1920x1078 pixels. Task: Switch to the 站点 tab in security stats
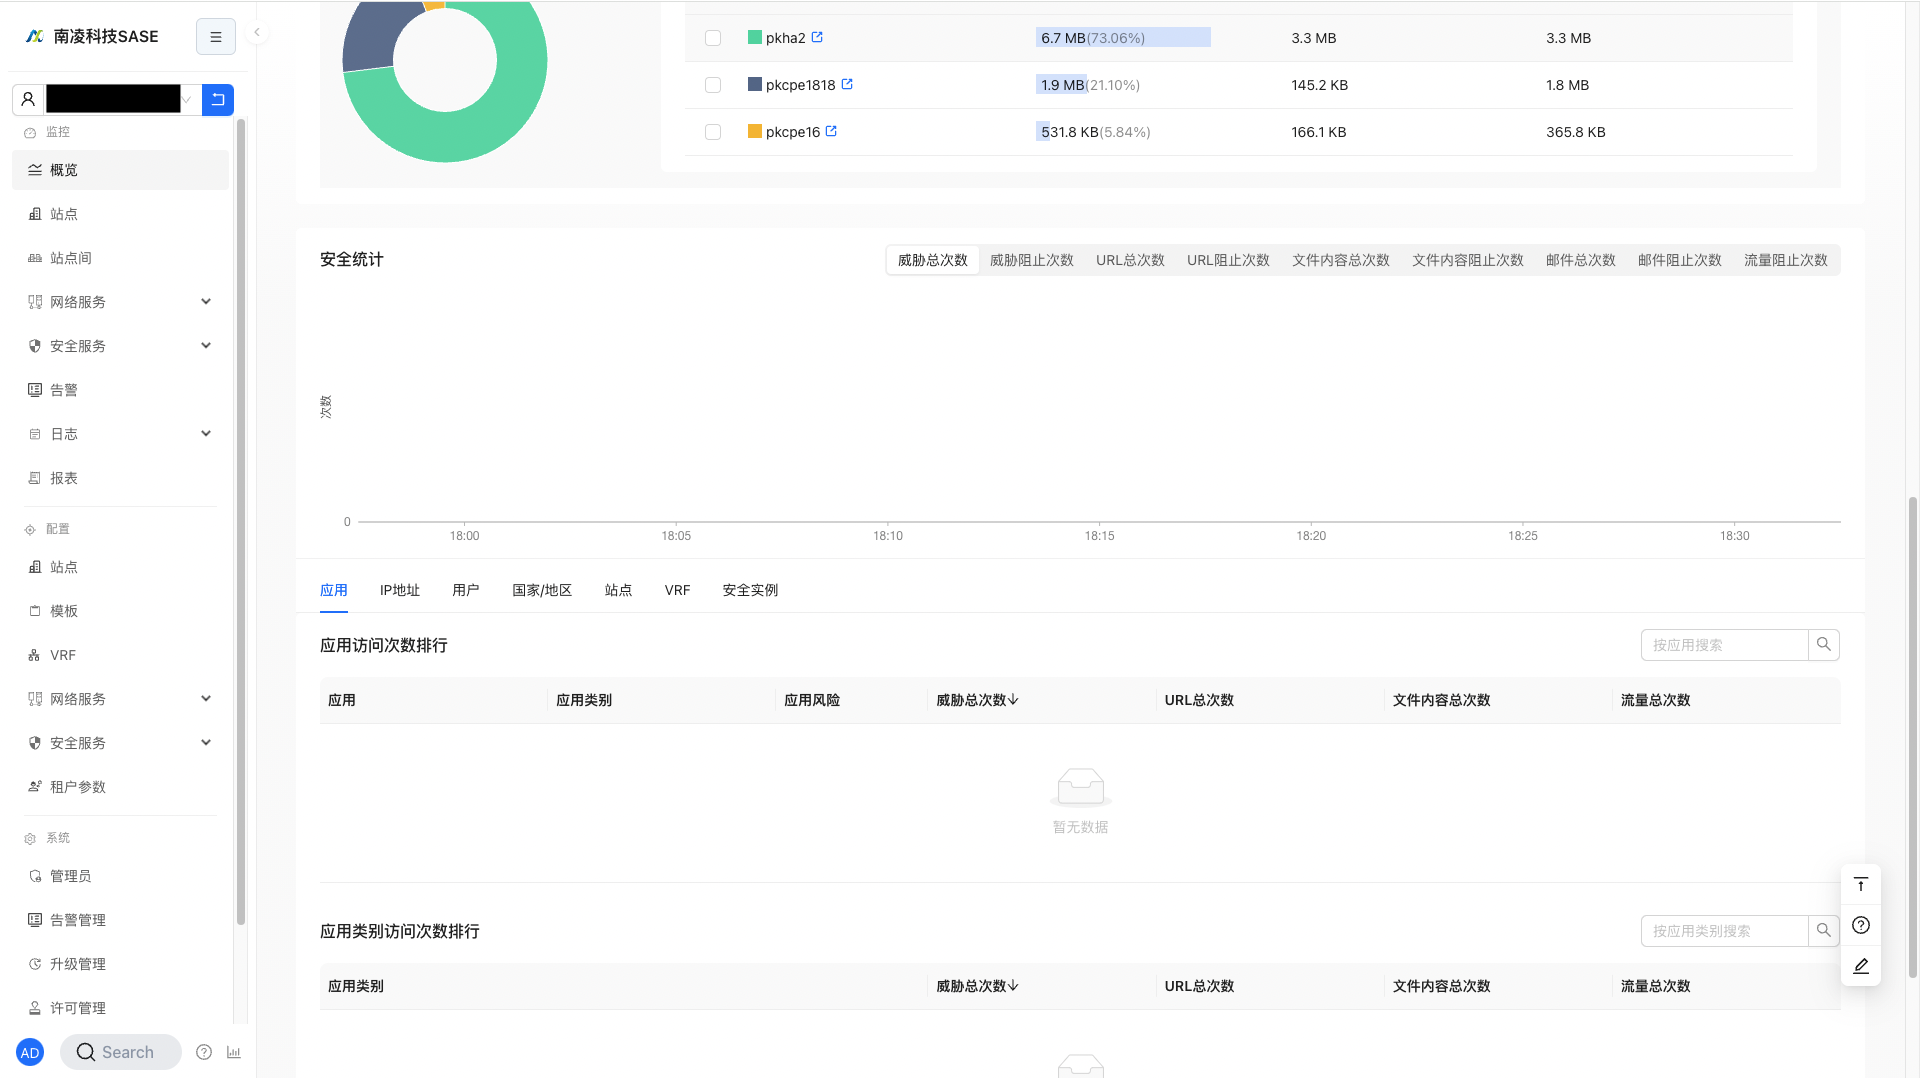(618, 590)
